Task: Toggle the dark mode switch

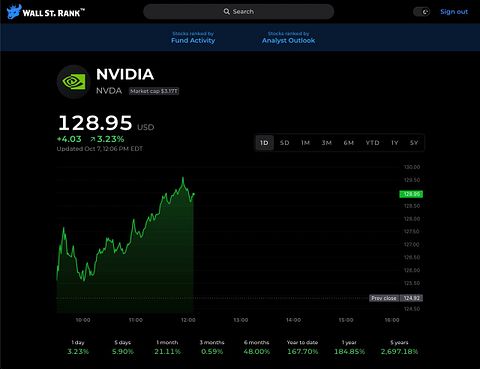Action: [422, 12]
